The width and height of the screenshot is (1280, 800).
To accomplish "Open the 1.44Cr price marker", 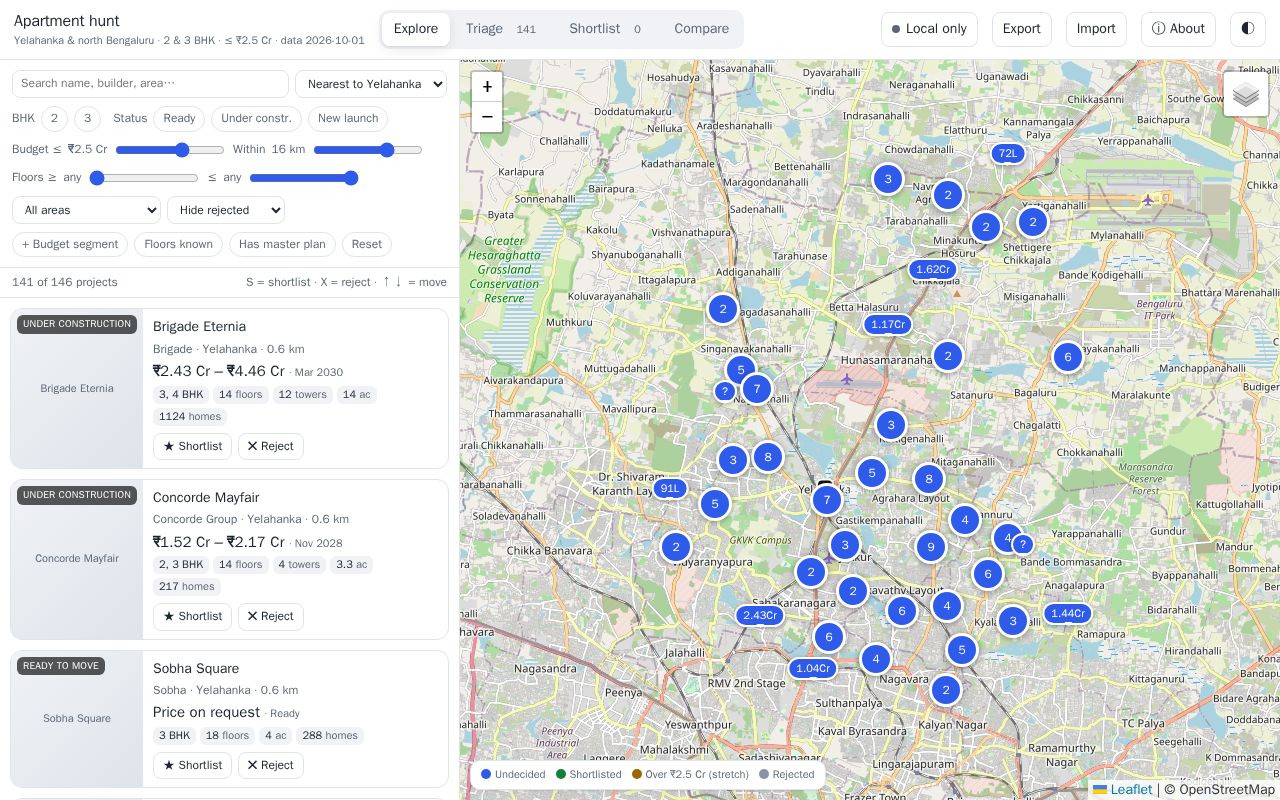I will pyautogui.click(x=1067, y=613).
